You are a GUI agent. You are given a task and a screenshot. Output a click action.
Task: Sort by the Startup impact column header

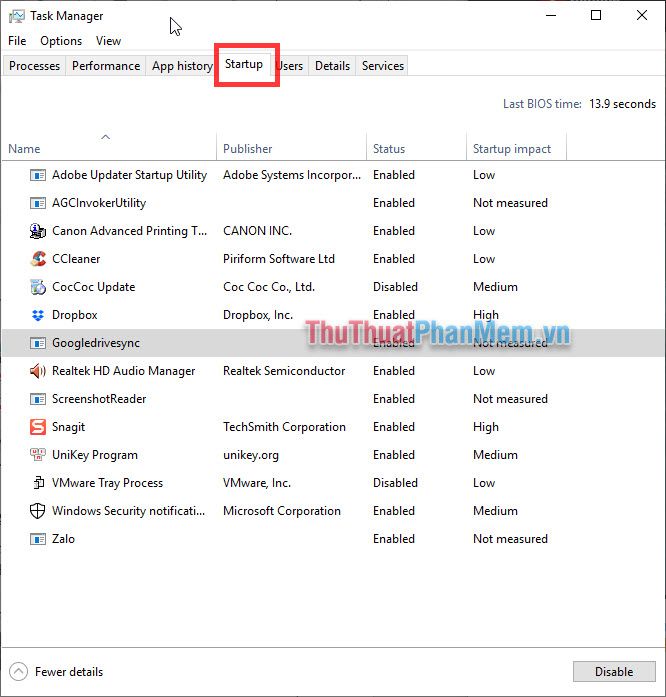(516, 146)
